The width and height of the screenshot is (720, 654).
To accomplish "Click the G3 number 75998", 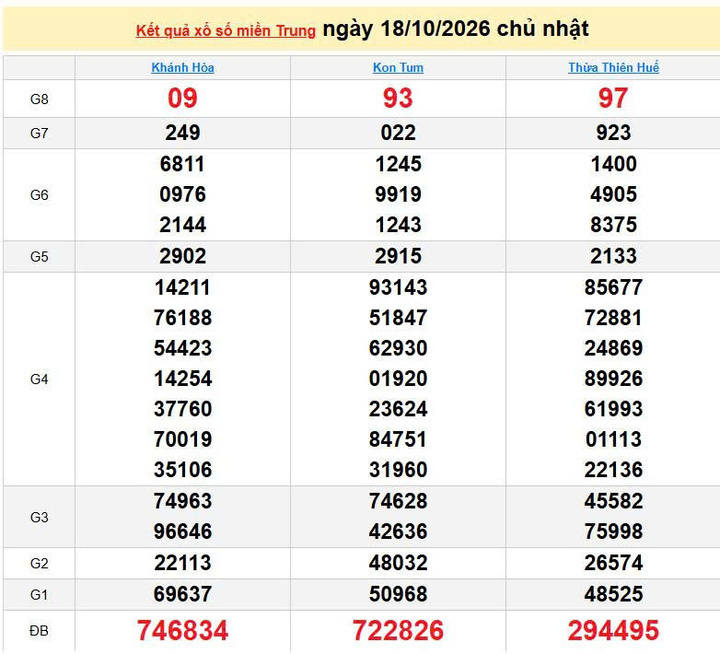I will tap(613, 531).
